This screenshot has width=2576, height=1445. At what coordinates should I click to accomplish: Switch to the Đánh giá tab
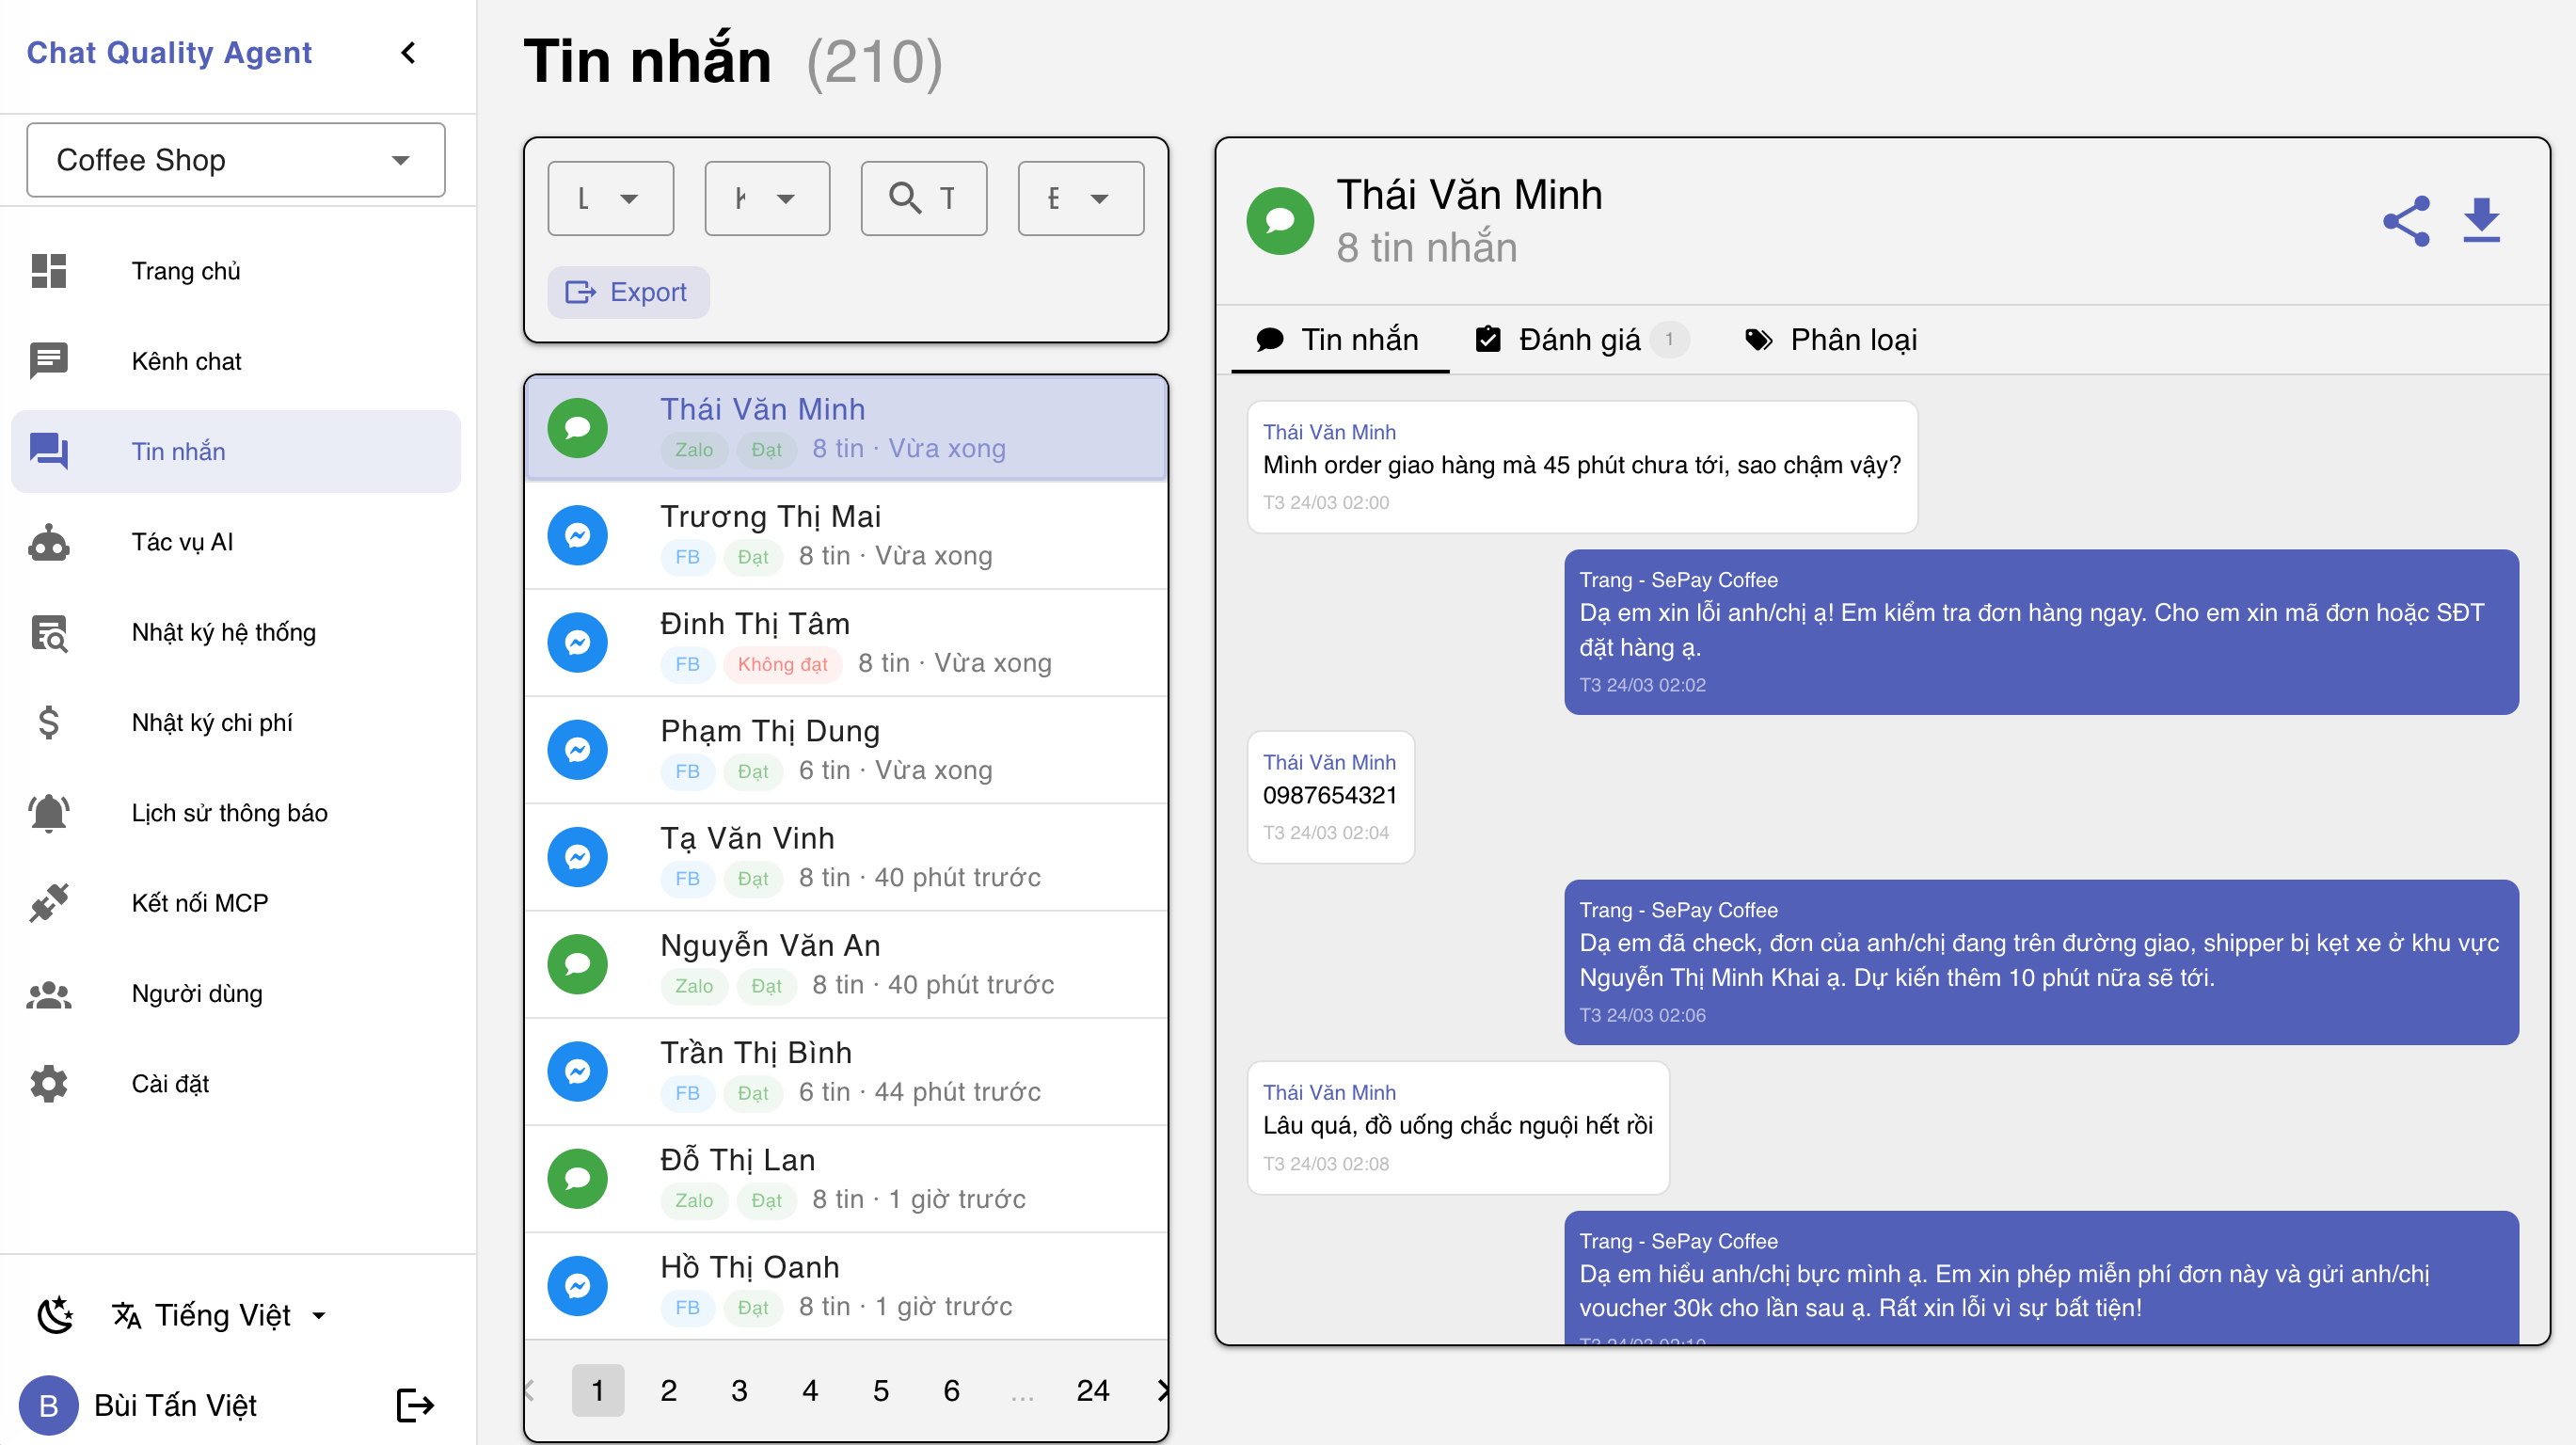pos(1578,340)
